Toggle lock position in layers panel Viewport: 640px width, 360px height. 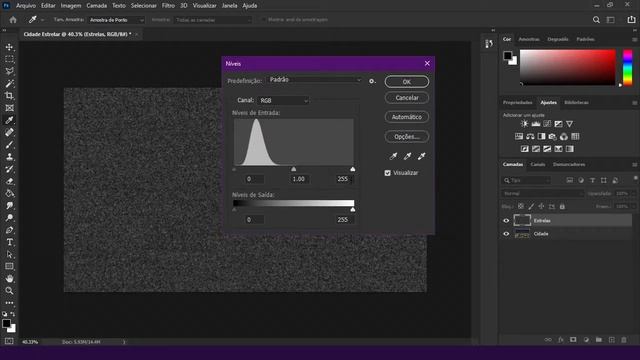pos(541,207)
